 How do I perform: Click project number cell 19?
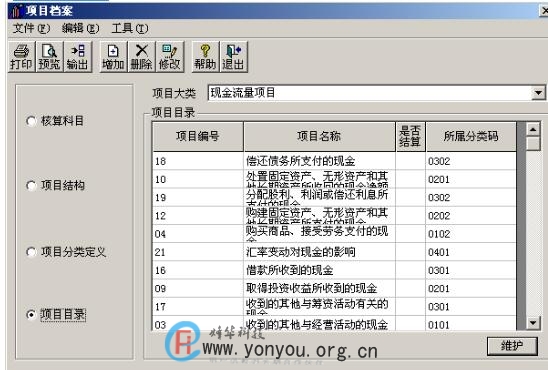tap(198, 197)
